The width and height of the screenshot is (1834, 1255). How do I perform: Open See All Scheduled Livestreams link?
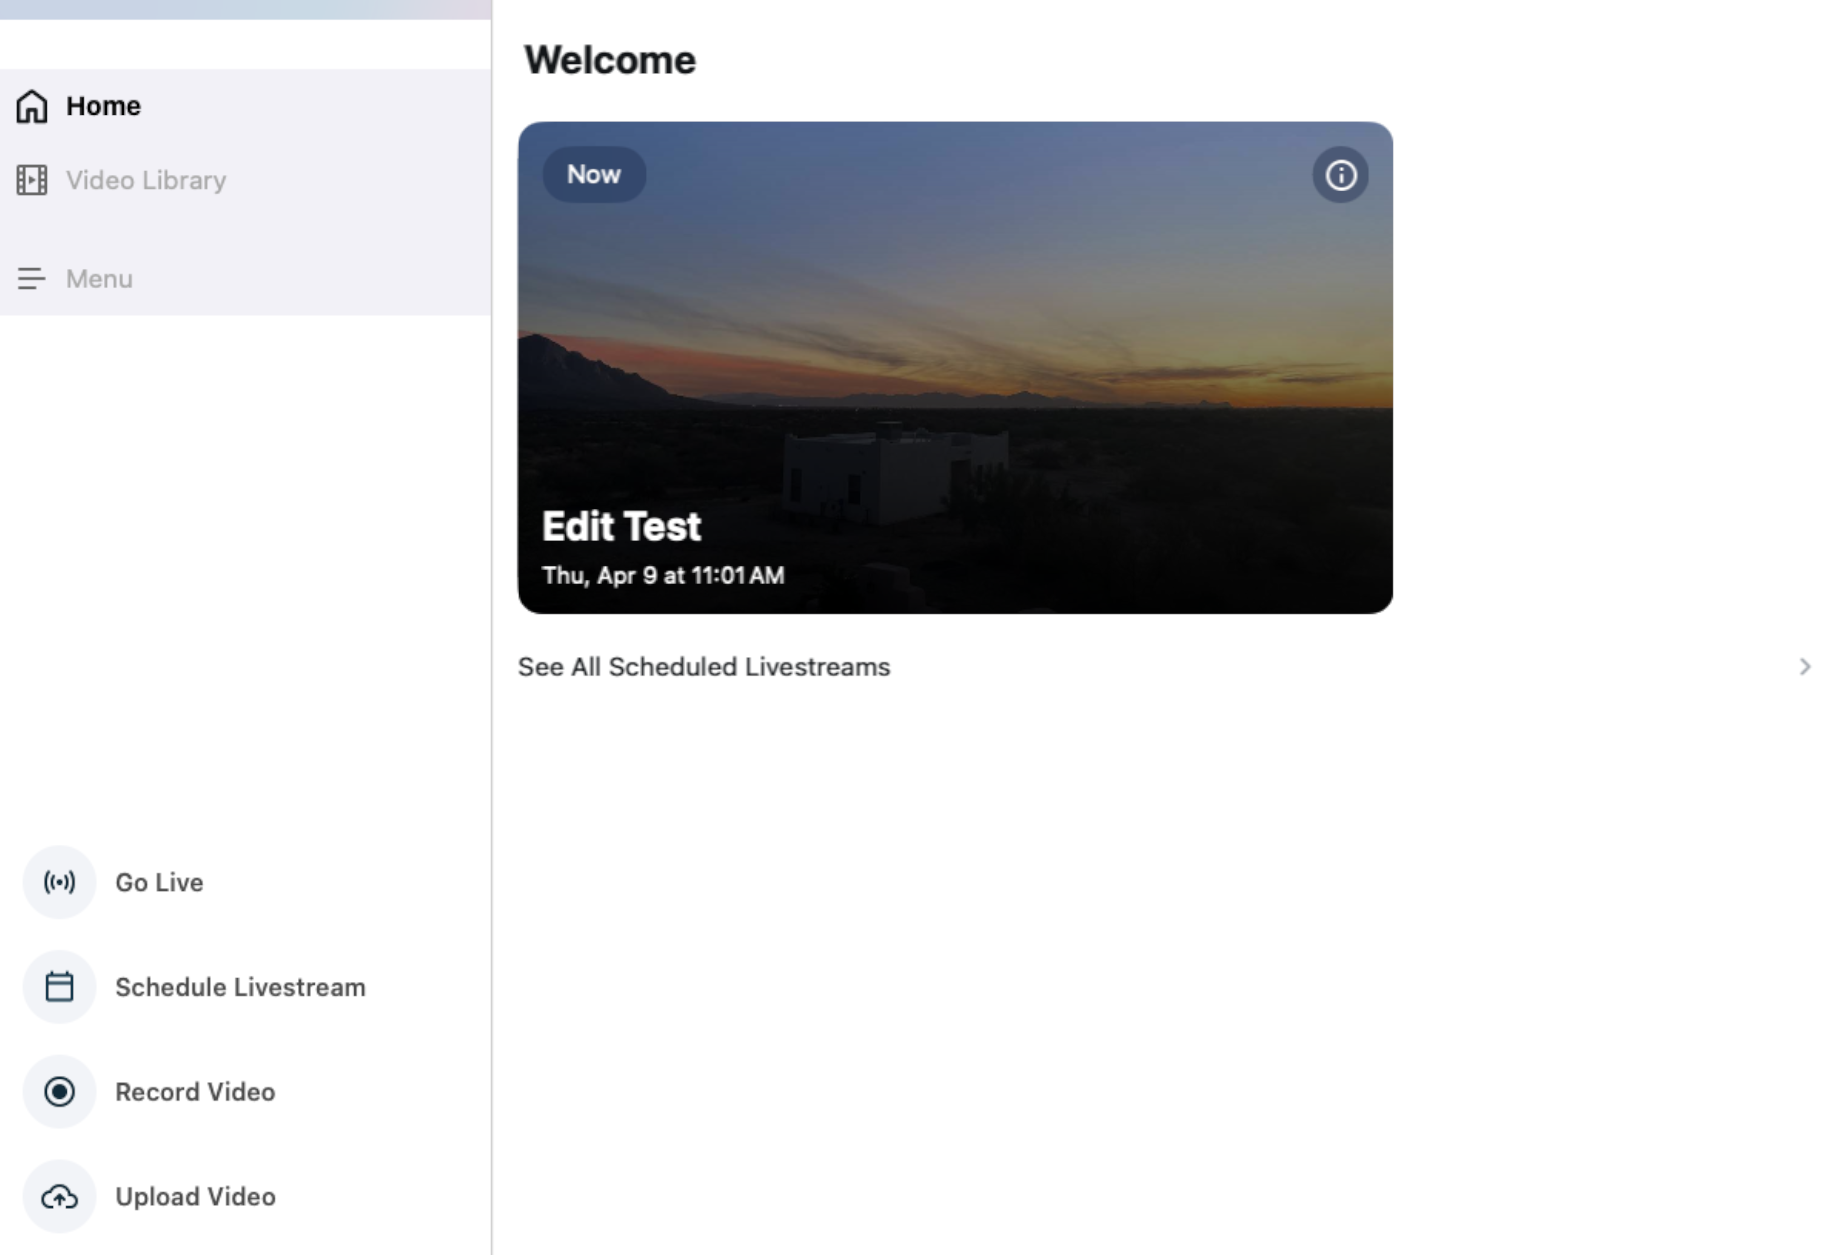coord(704,667)
